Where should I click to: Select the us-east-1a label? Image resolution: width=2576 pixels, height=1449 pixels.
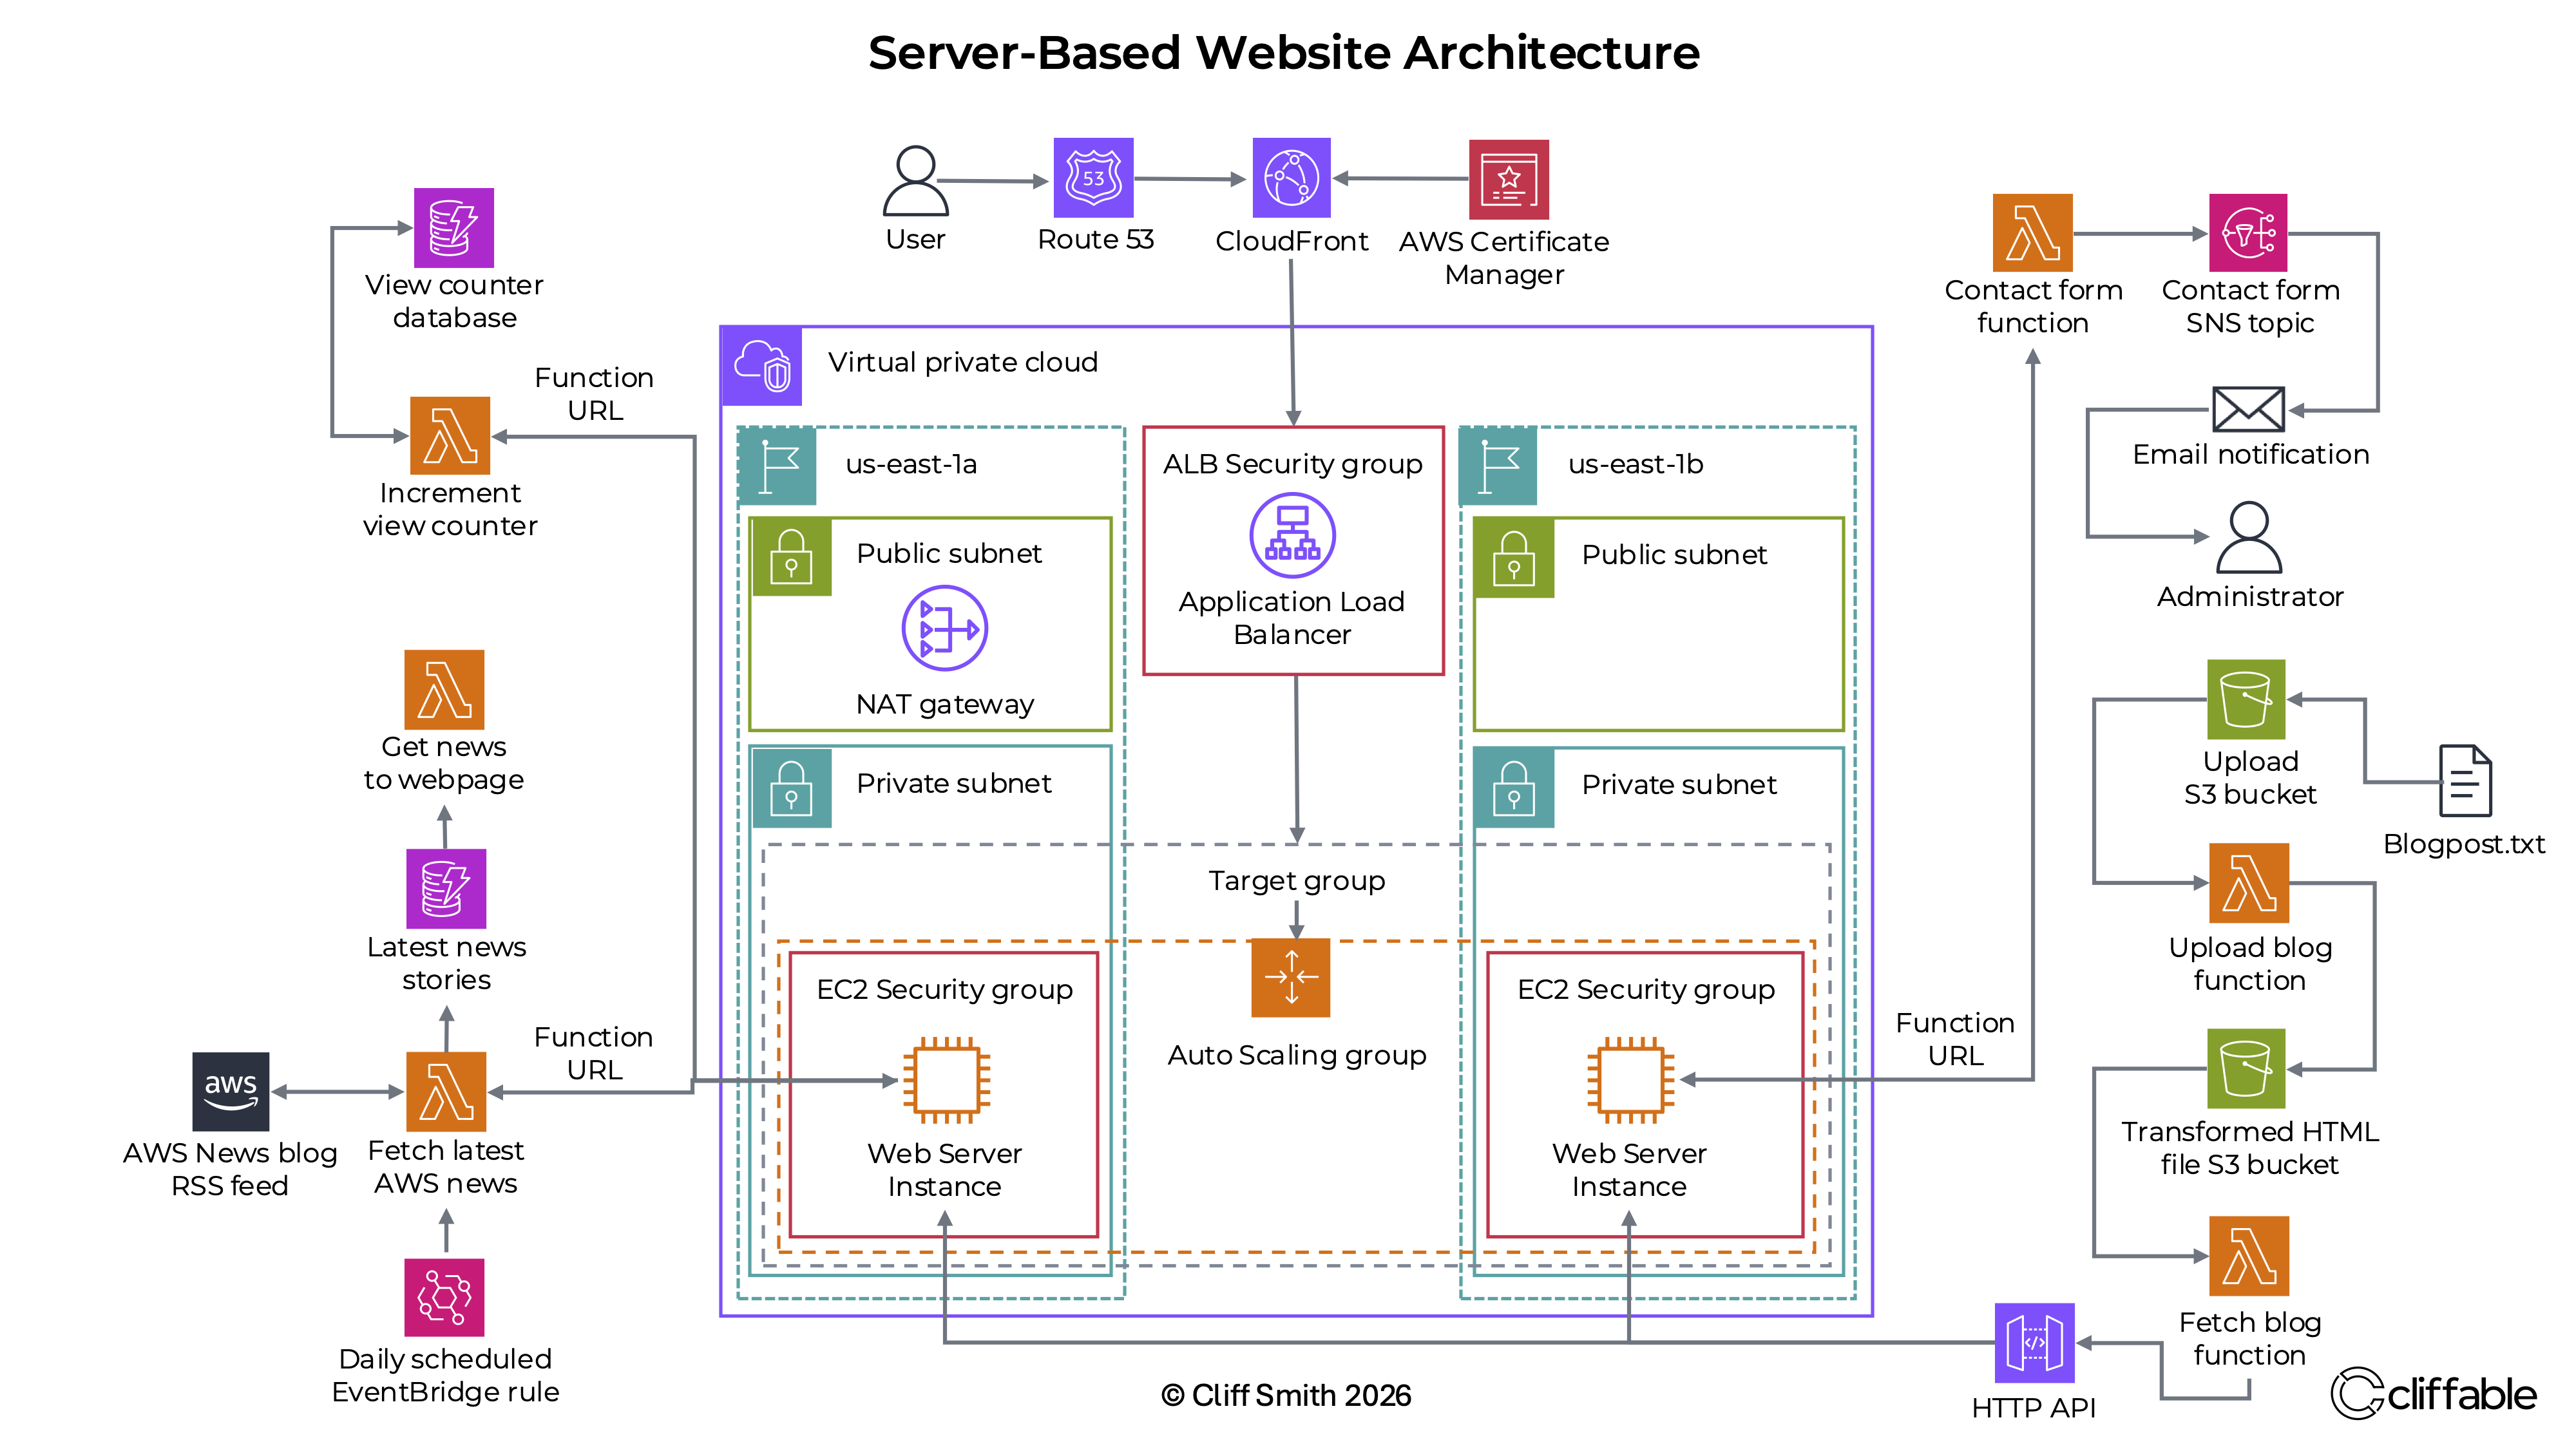pyautogui.click(x=911, y=464)
